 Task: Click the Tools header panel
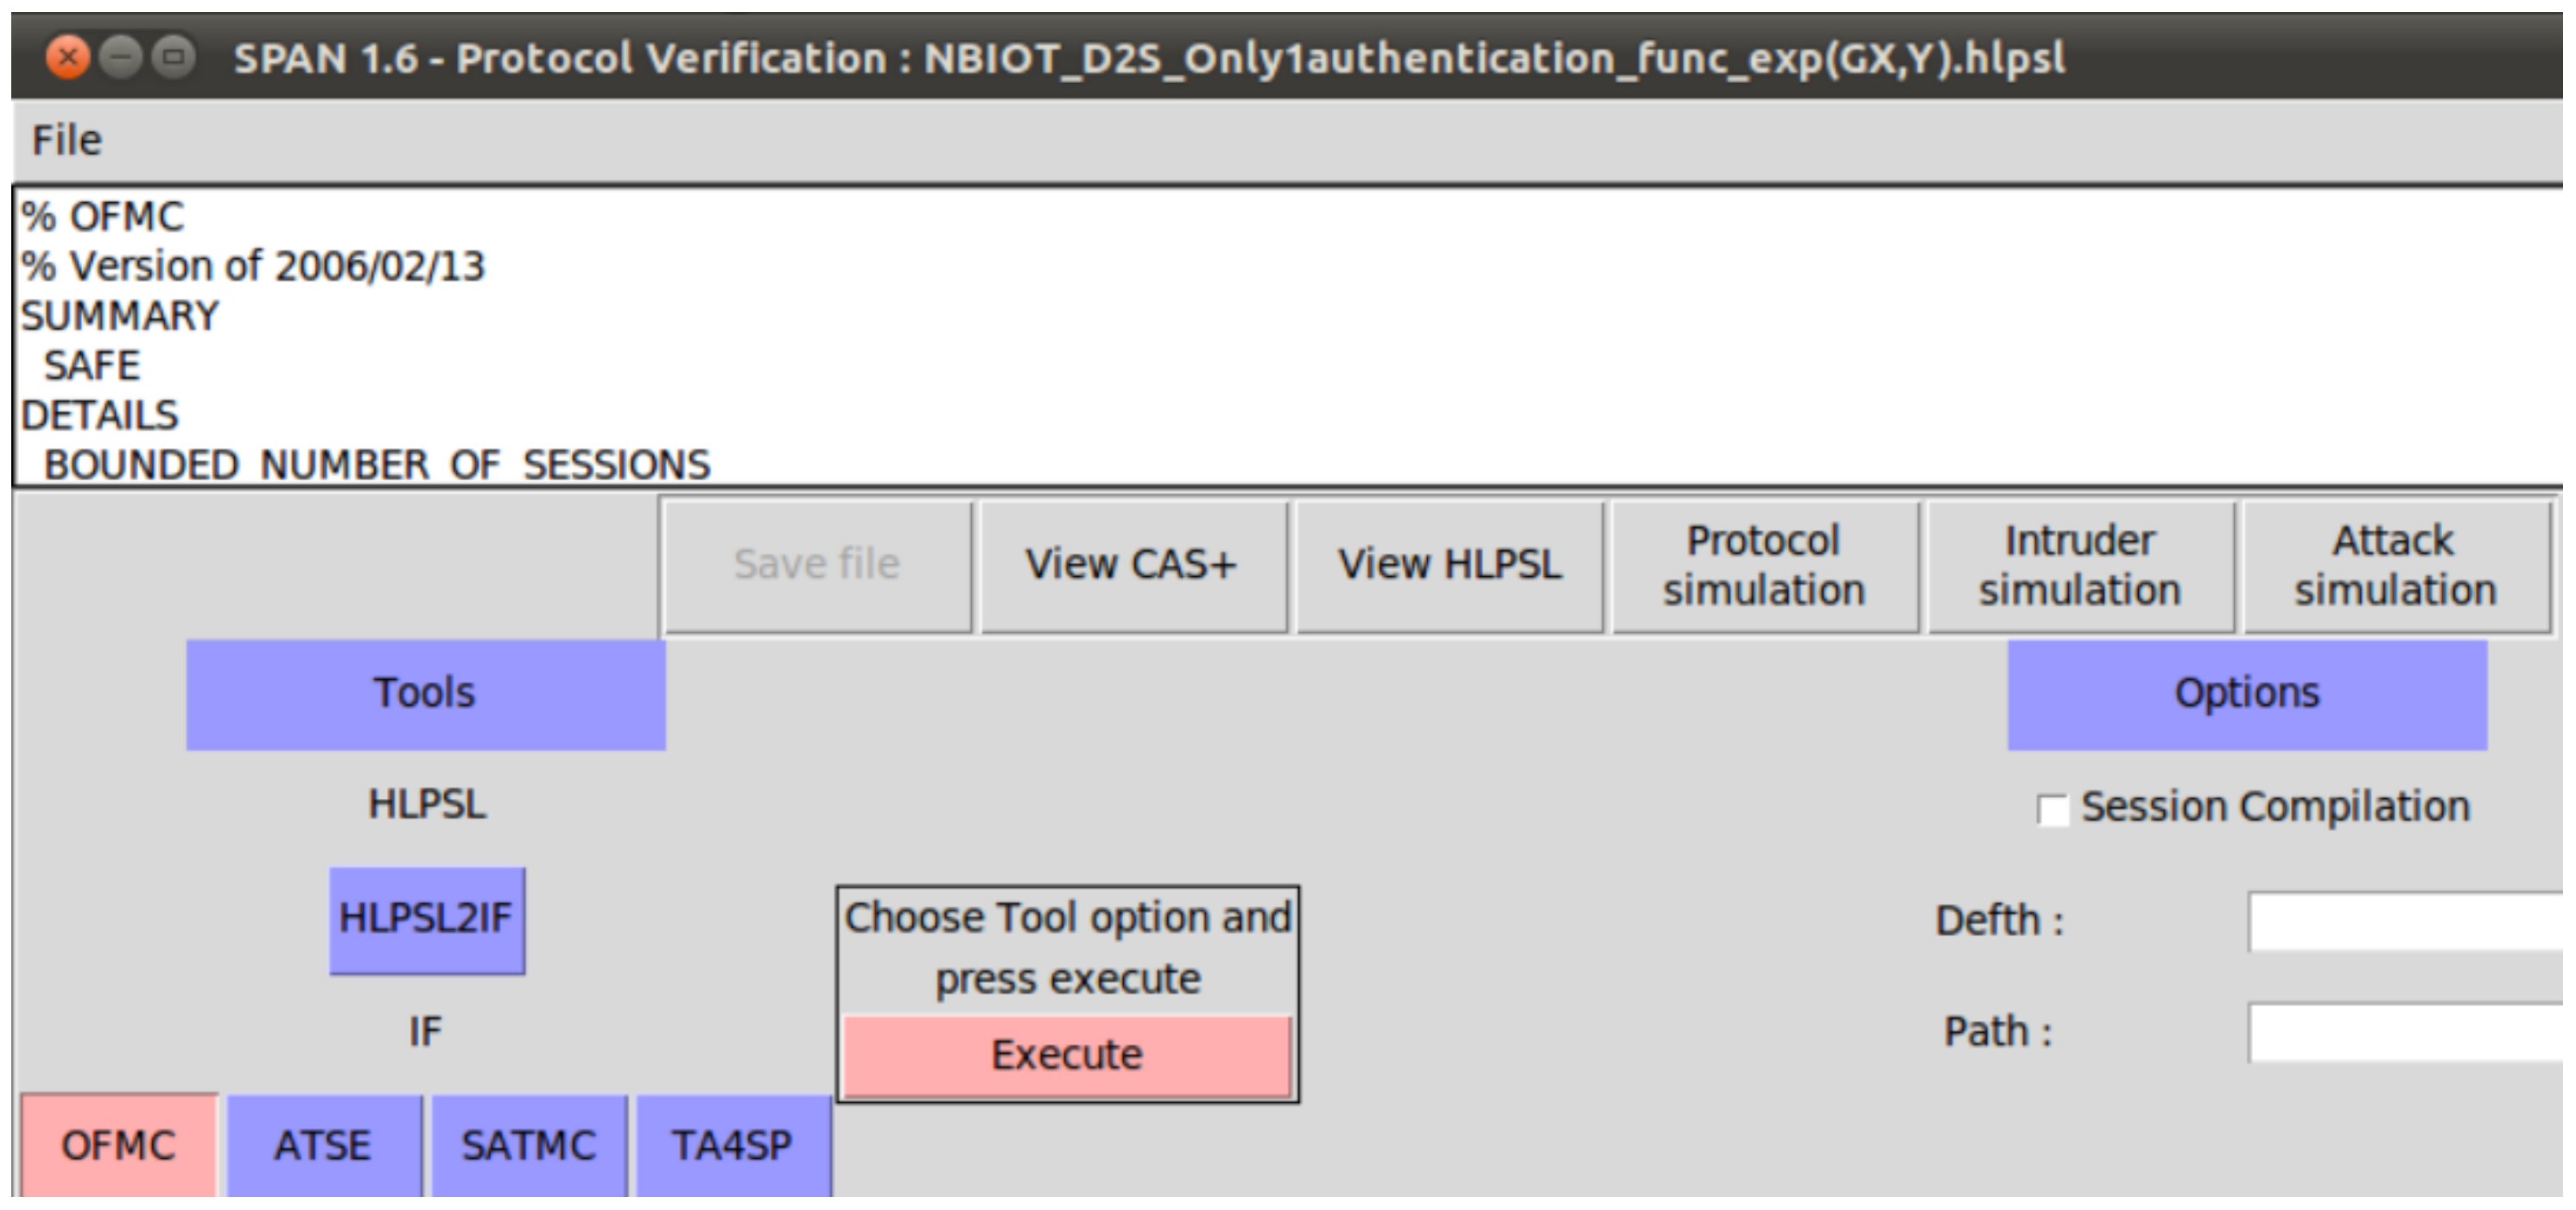click(425, 694)
